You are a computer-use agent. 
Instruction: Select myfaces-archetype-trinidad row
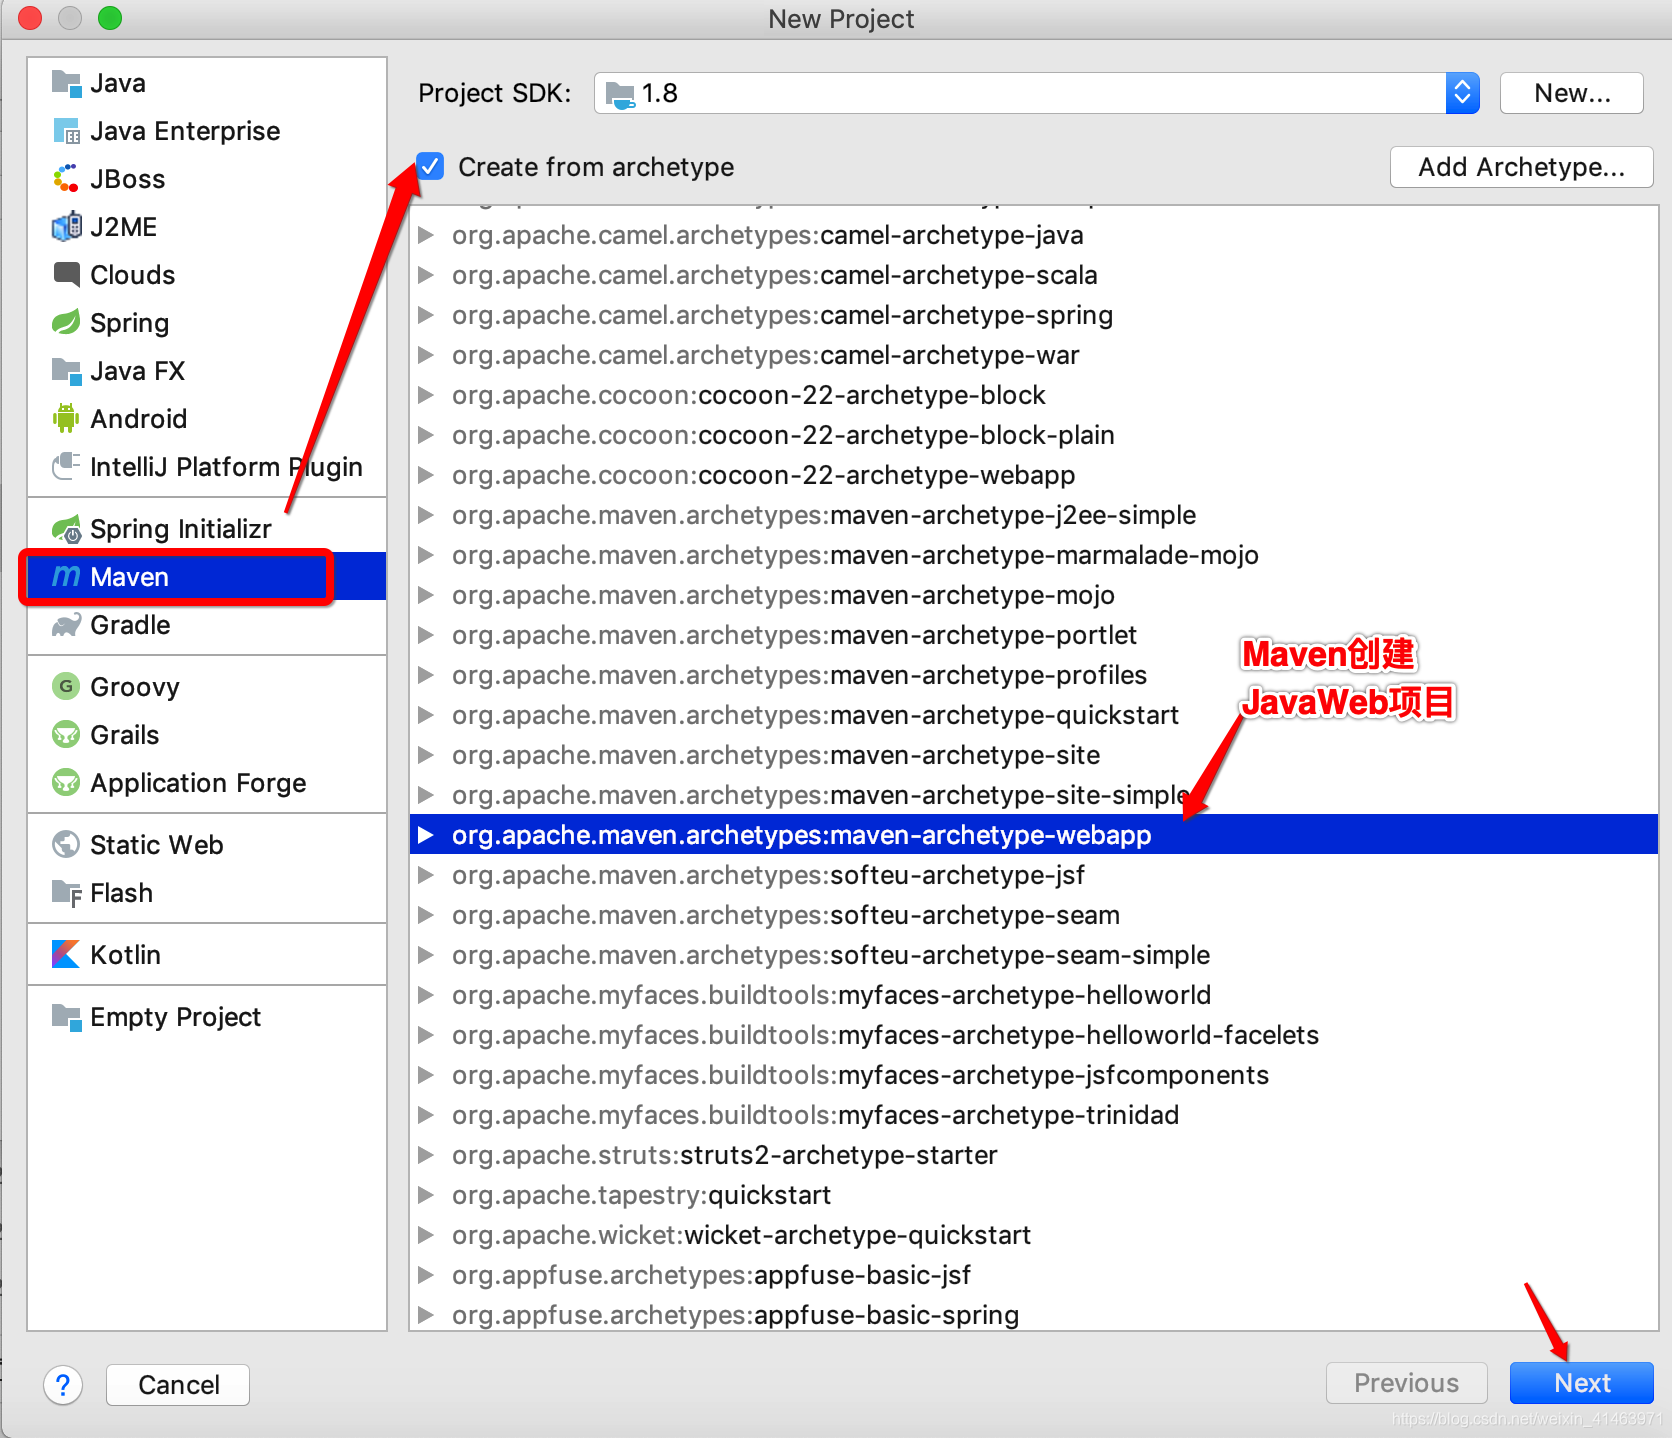[x=1034, y=1115]
